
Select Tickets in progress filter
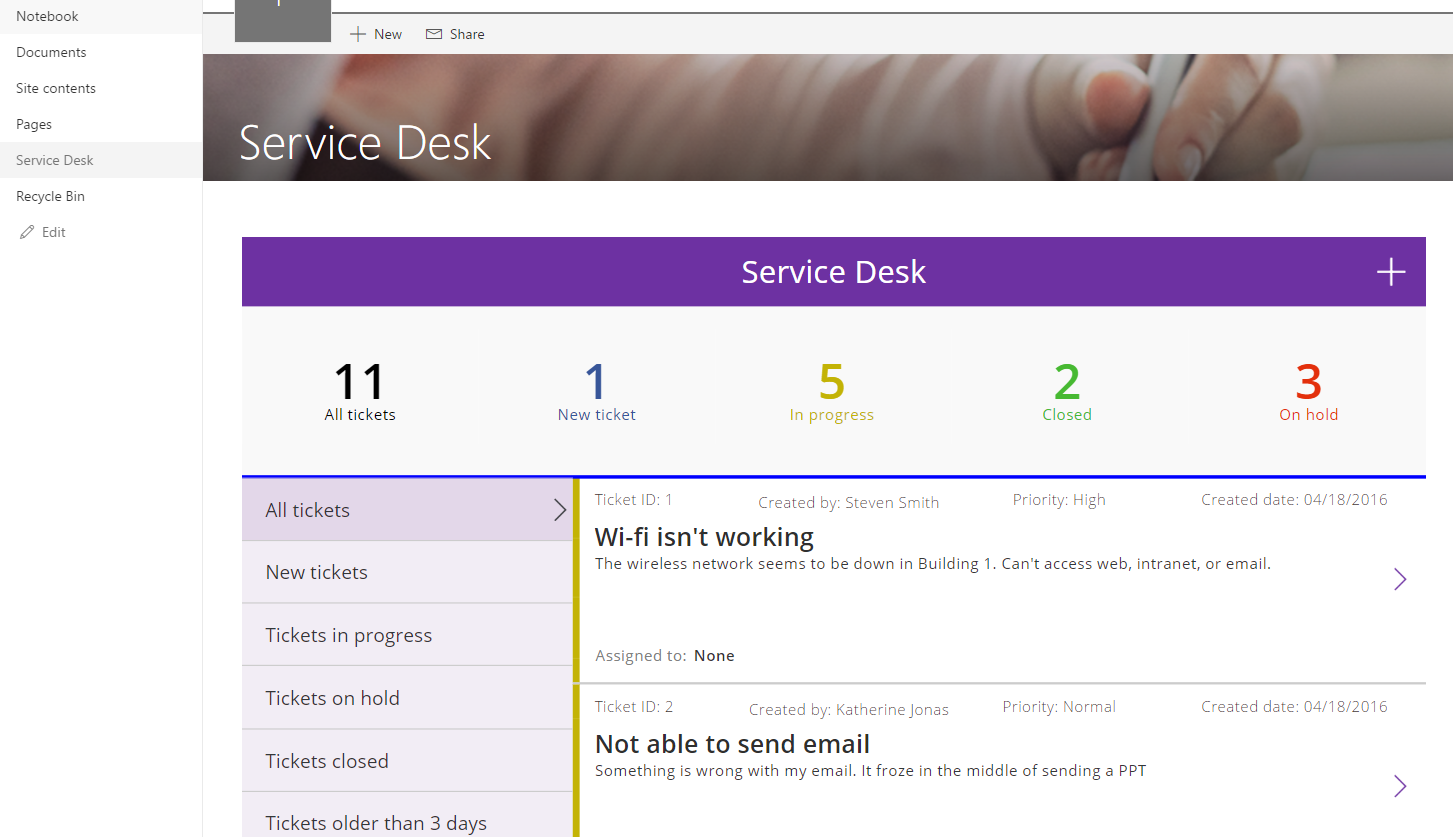[348, 635]
